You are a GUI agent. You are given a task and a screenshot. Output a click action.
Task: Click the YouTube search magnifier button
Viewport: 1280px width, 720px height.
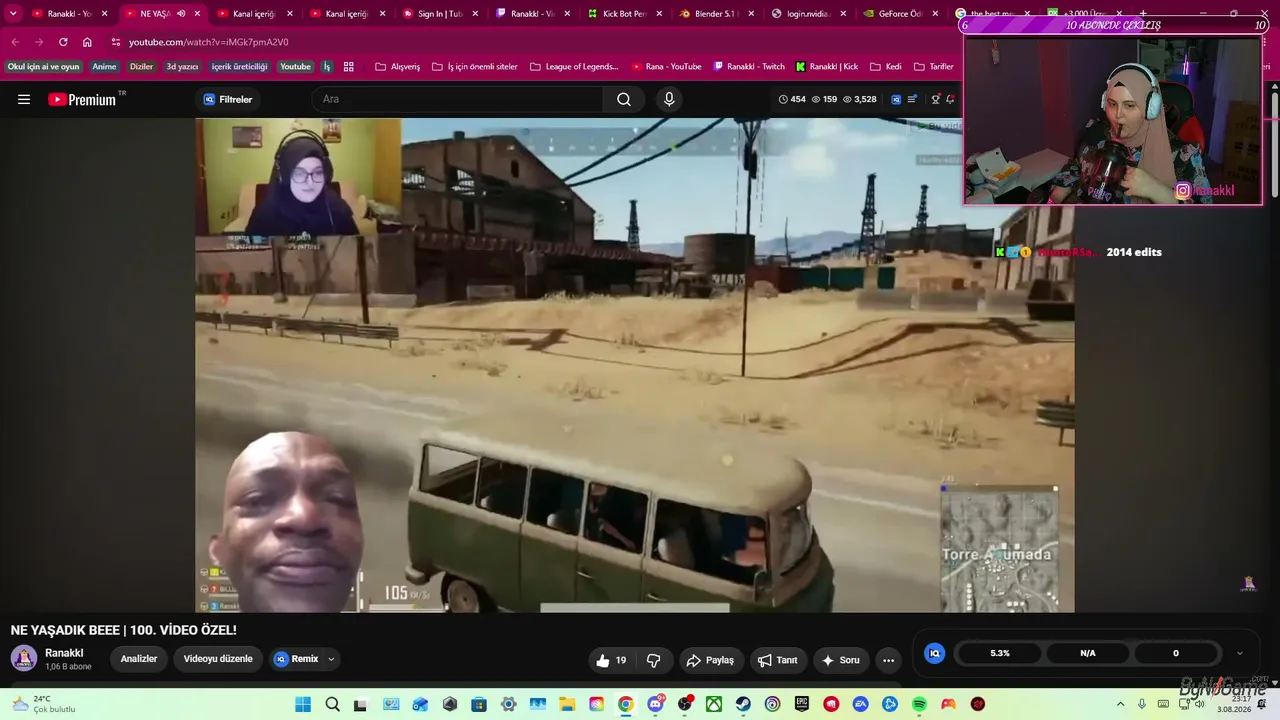(x=624, y=99)
